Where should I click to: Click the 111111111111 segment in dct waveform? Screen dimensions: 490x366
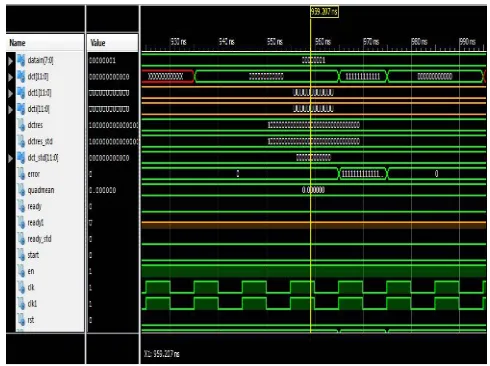(363, 76)
